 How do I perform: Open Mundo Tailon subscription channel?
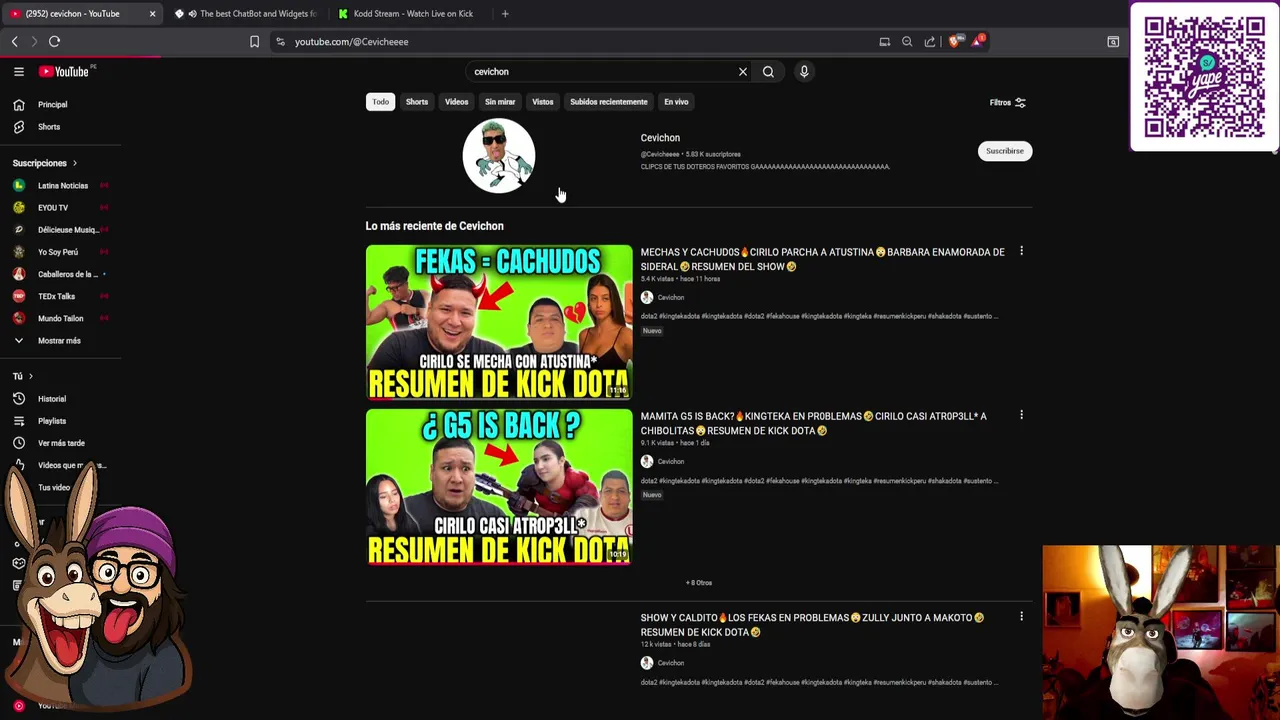(60, 318)
